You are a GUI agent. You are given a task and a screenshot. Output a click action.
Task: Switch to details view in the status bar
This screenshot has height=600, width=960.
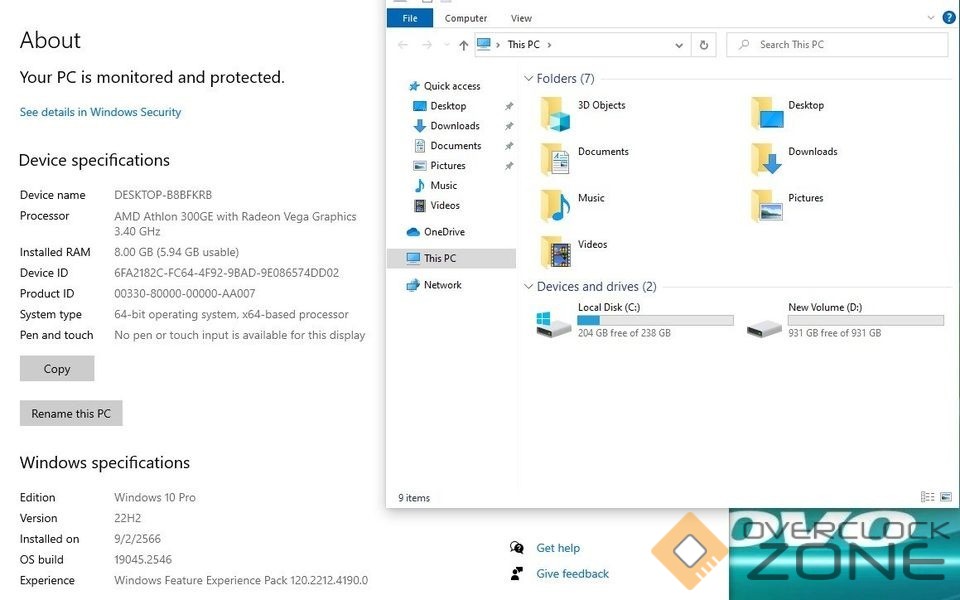click(928, 497)
